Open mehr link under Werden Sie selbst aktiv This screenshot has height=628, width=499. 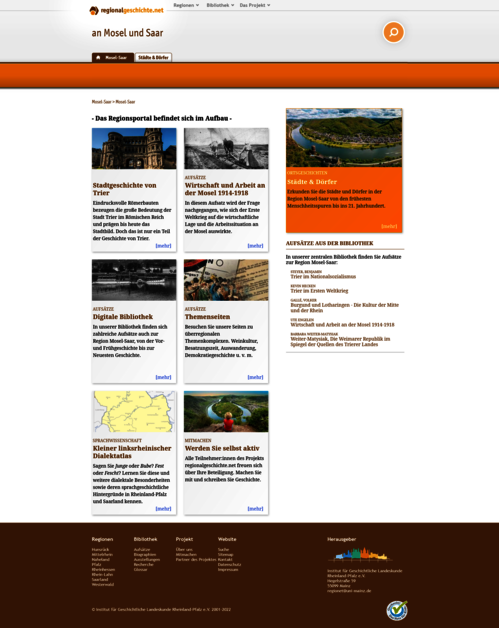[x=256, y=508]
